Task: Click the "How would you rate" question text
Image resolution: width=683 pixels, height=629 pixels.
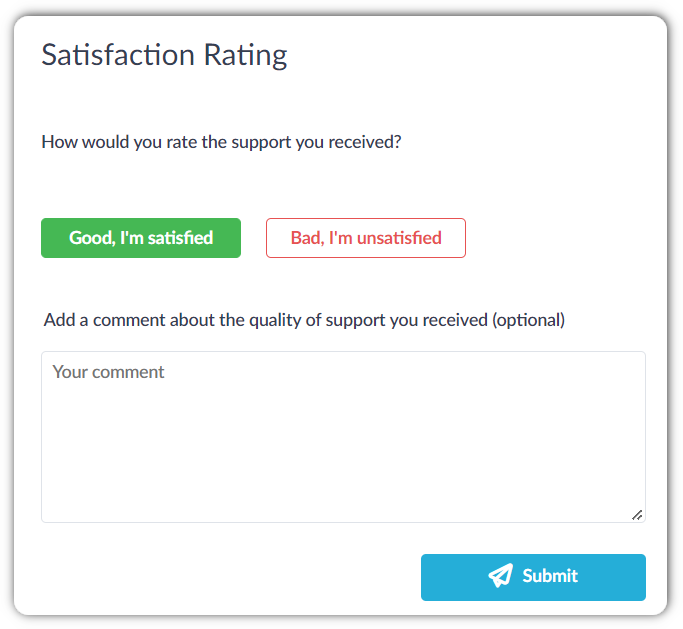Action: point(221,142)
